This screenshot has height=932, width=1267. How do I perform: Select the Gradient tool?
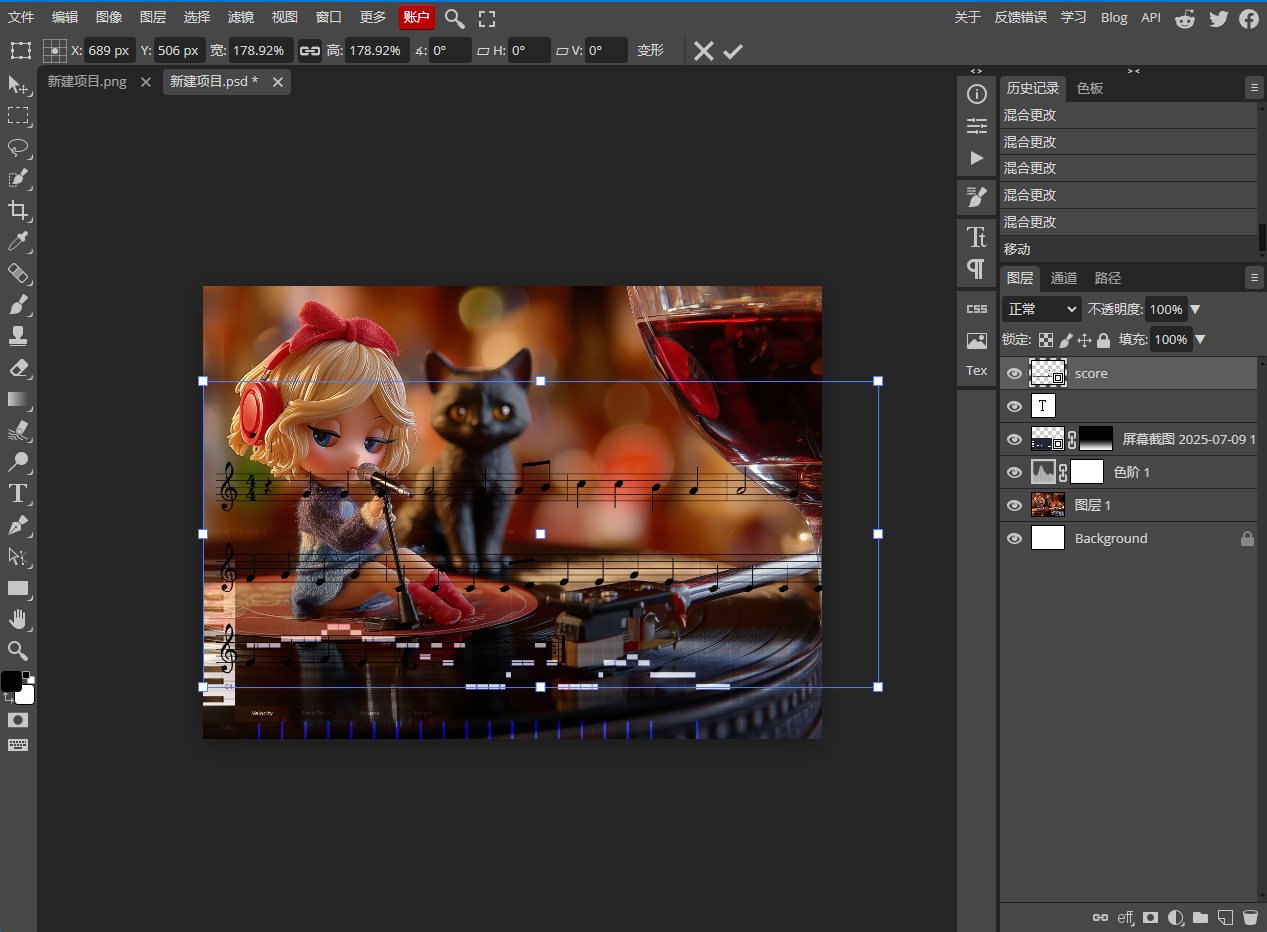(x=18, y=399)
